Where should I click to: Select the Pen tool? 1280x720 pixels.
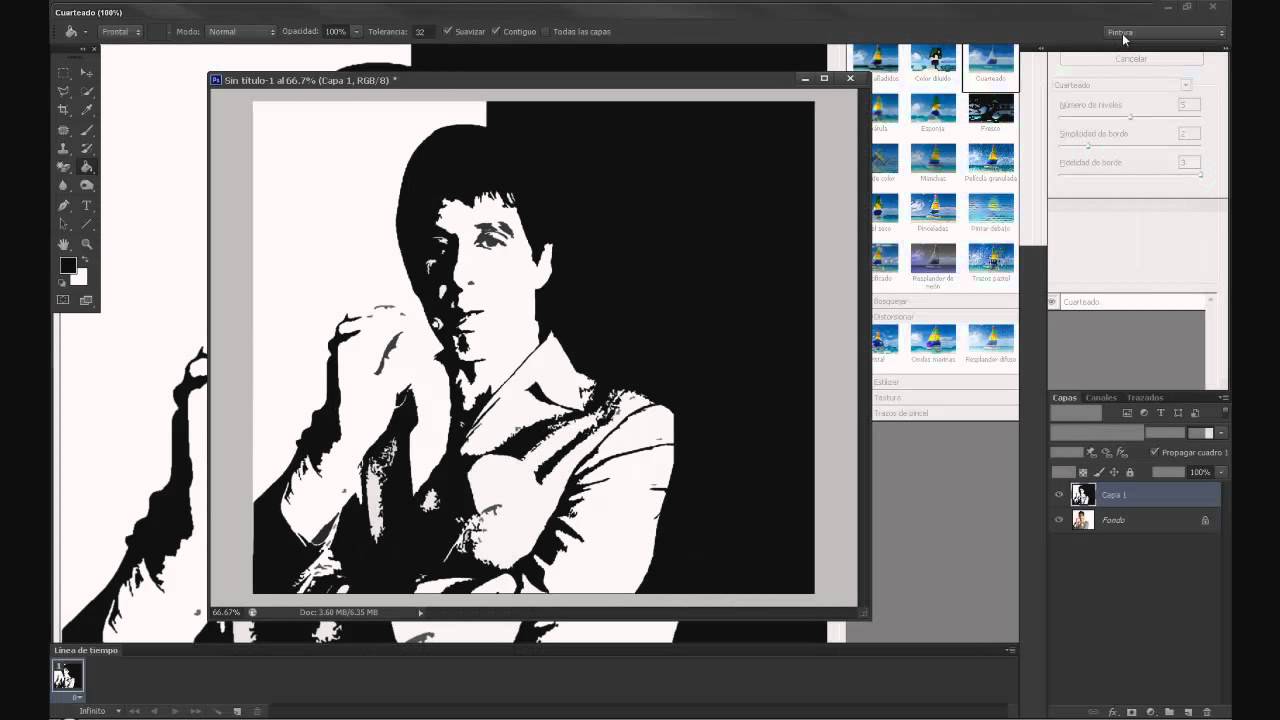click(64, 206)
